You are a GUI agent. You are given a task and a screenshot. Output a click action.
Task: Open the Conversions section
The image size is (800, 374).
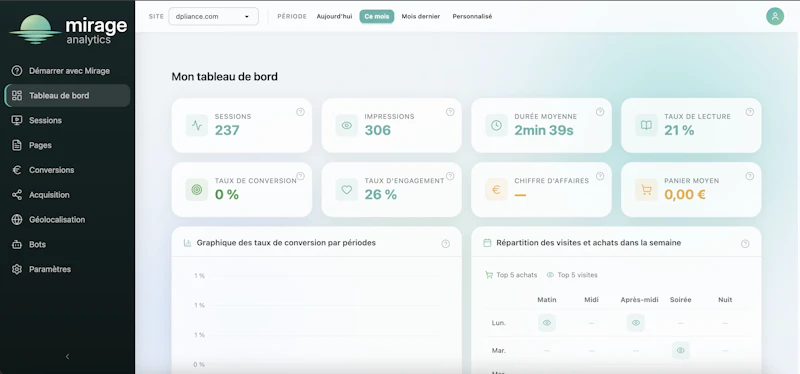(66, 170)
